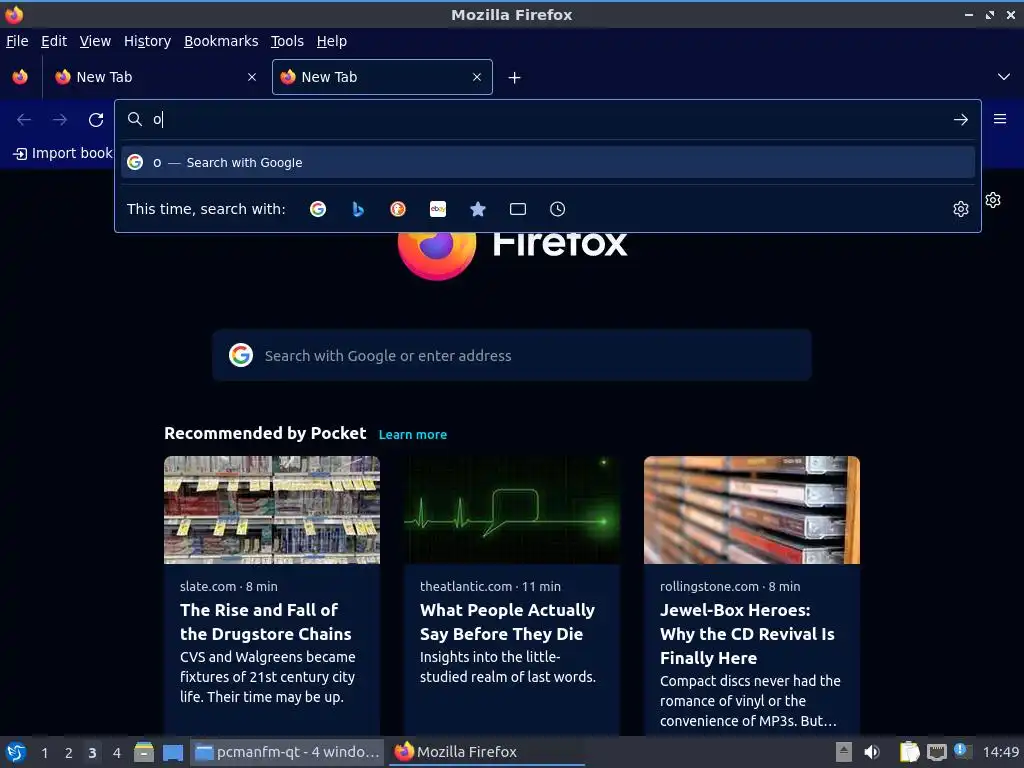Click the removable media eject tray icon

844,752
